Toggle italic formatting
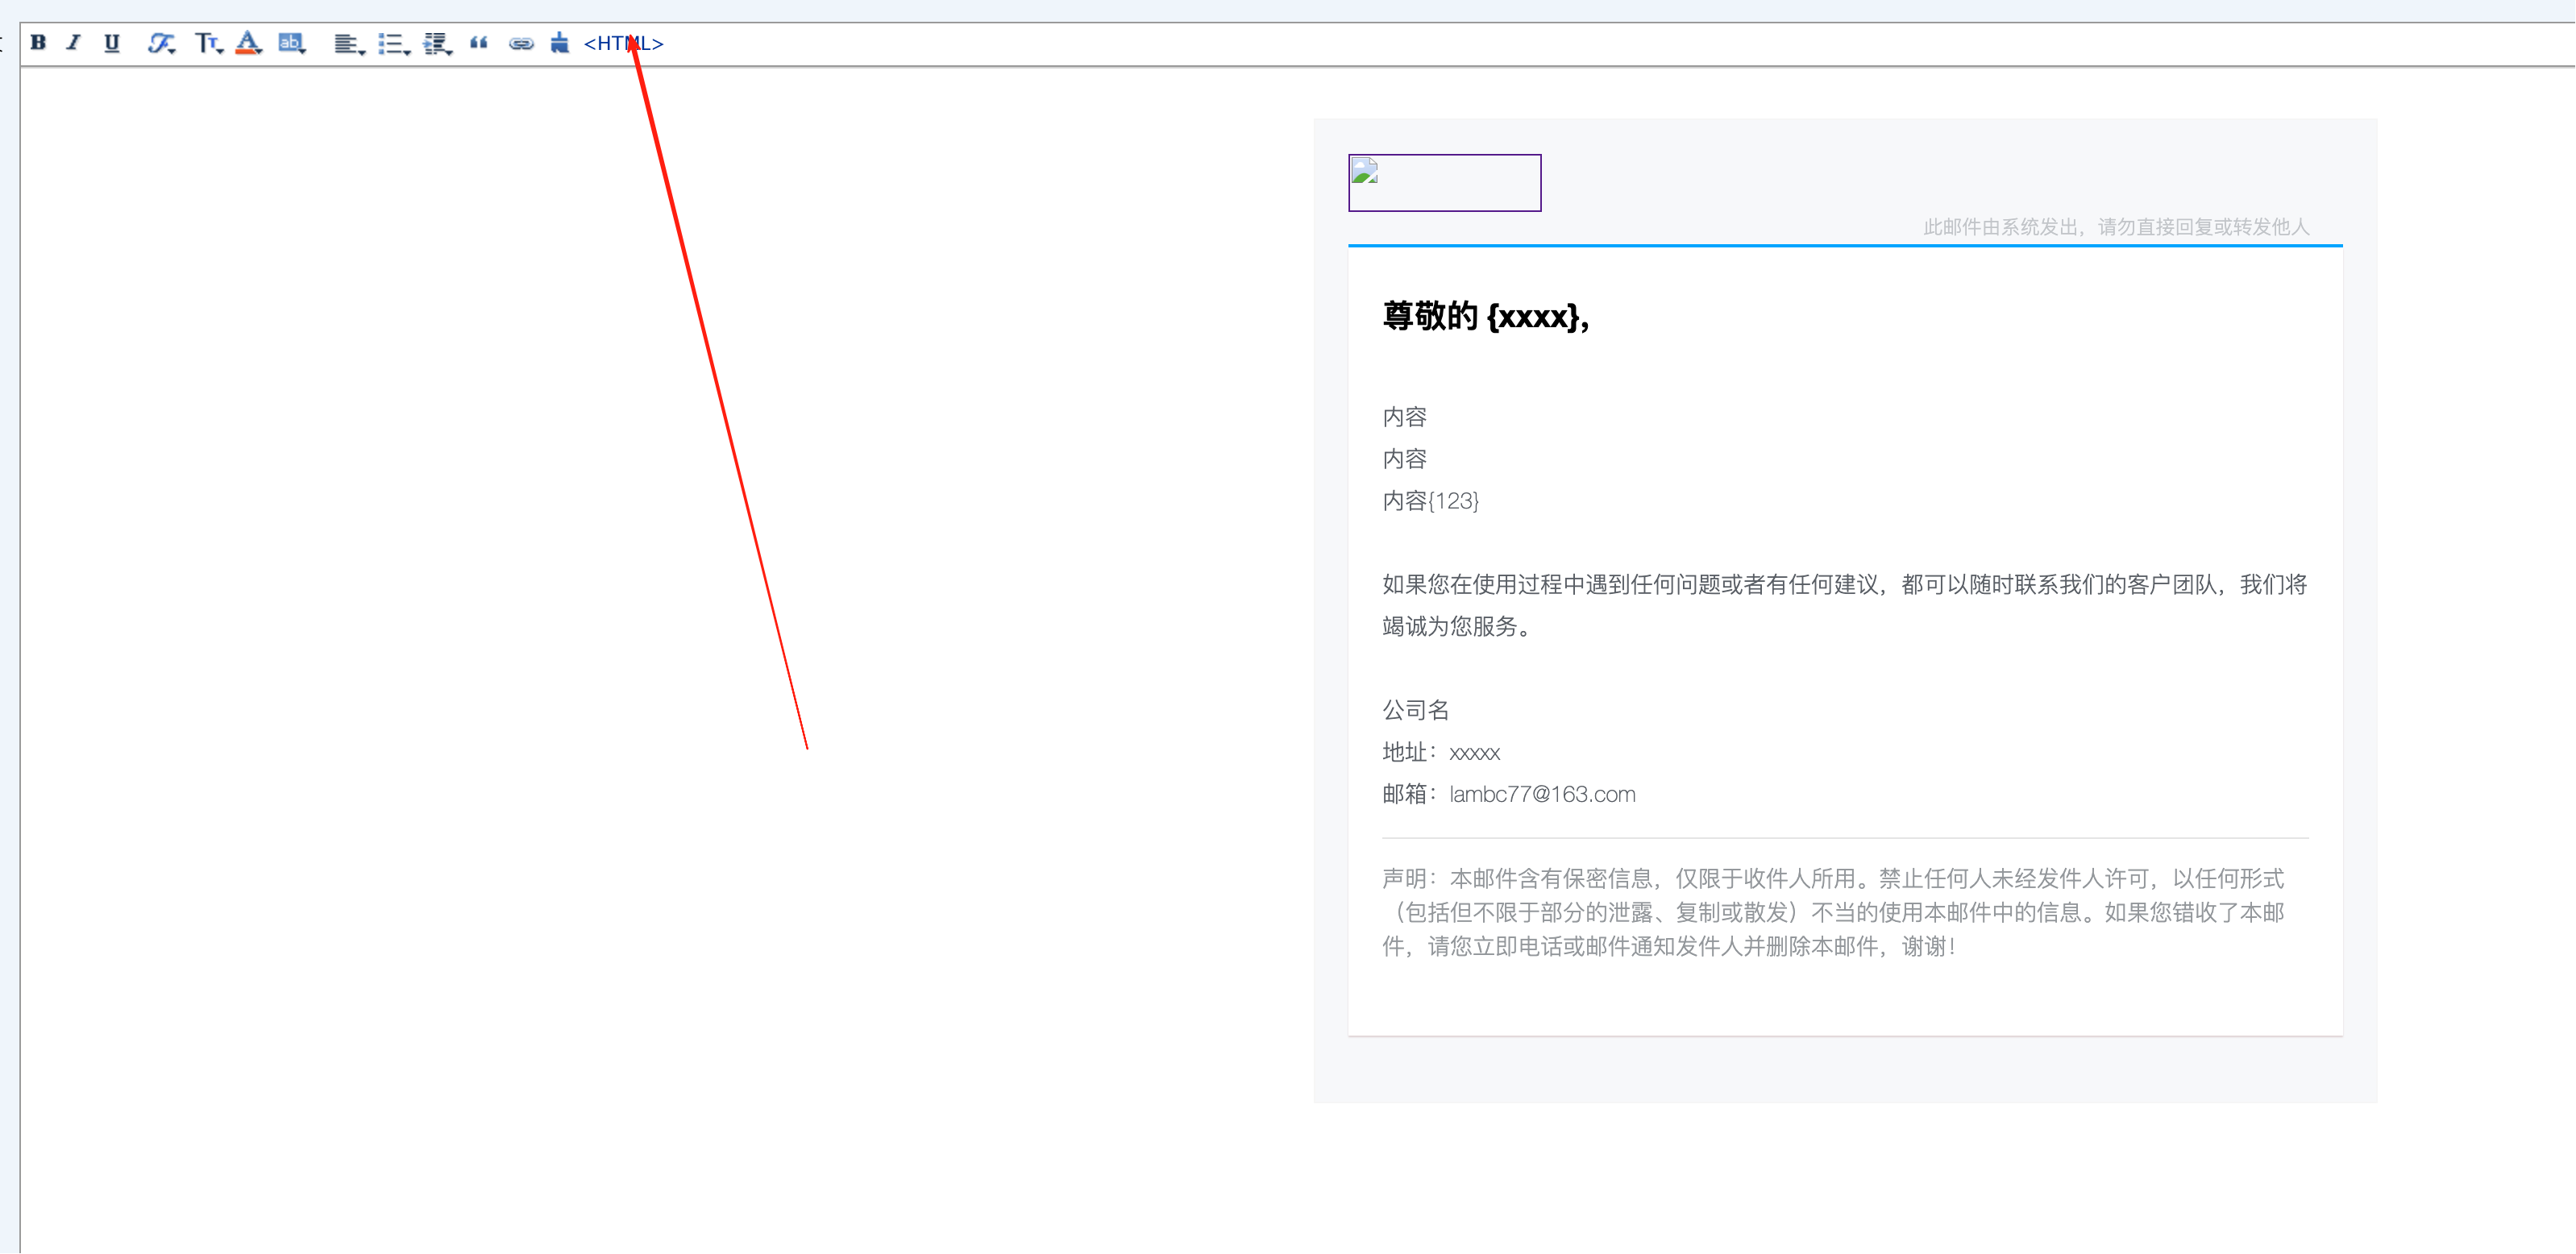Viewport: 2576px width, 1254px height. (74, 43)
